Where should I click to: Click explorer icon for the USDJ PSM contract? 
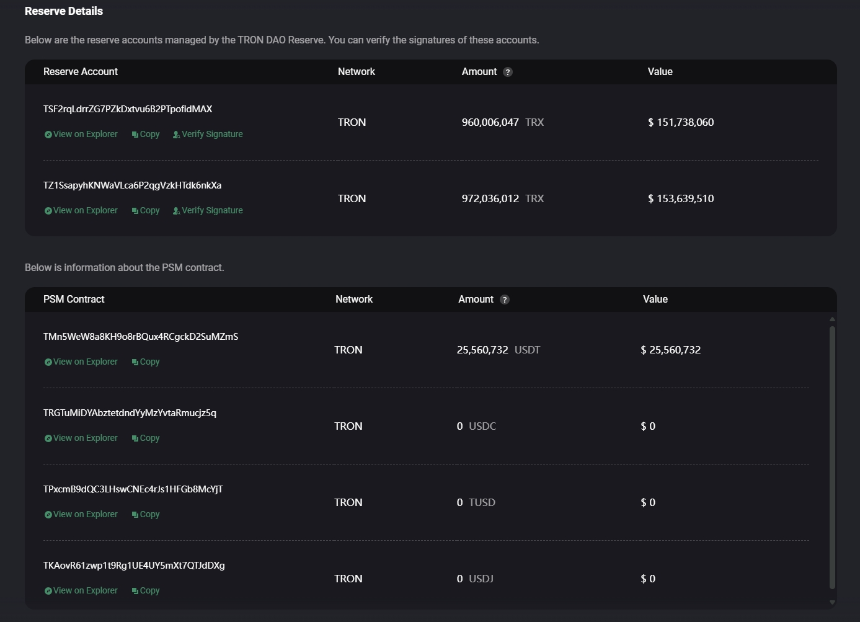pos(48,591)
